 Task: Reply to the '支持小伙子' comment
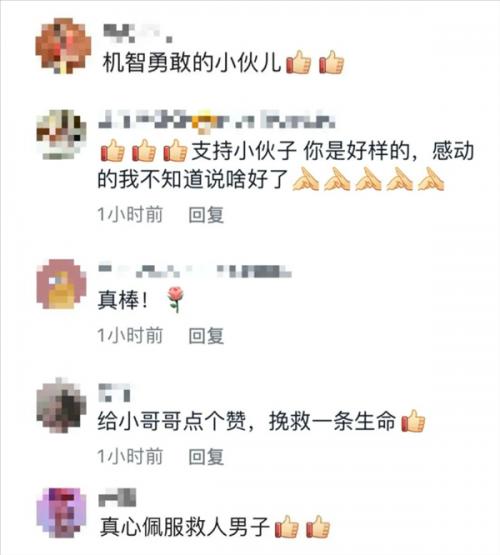(x=206, y=214)
